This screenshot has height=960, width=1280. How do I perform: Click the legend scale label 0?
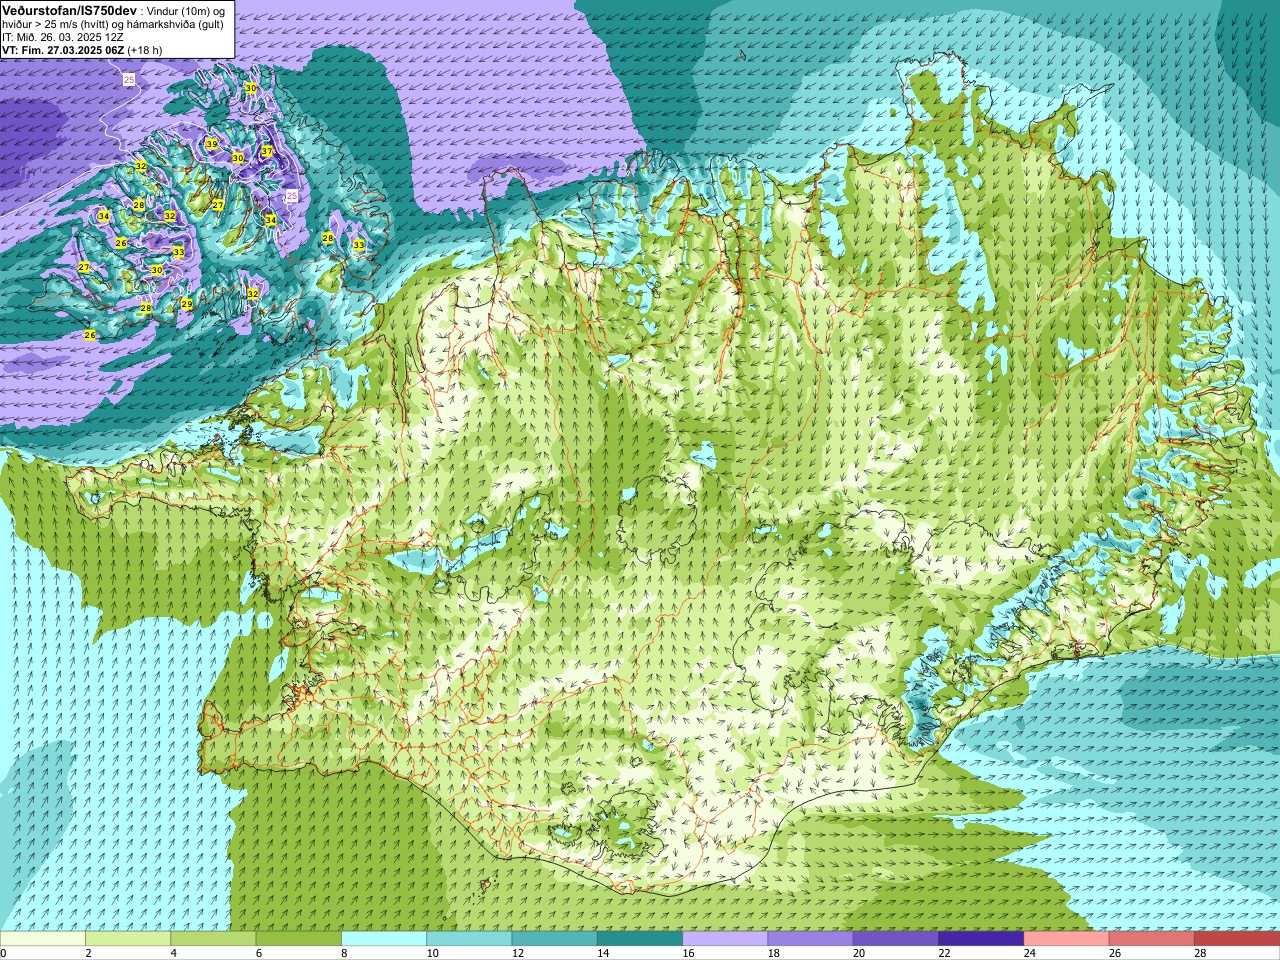pos(4,953)
